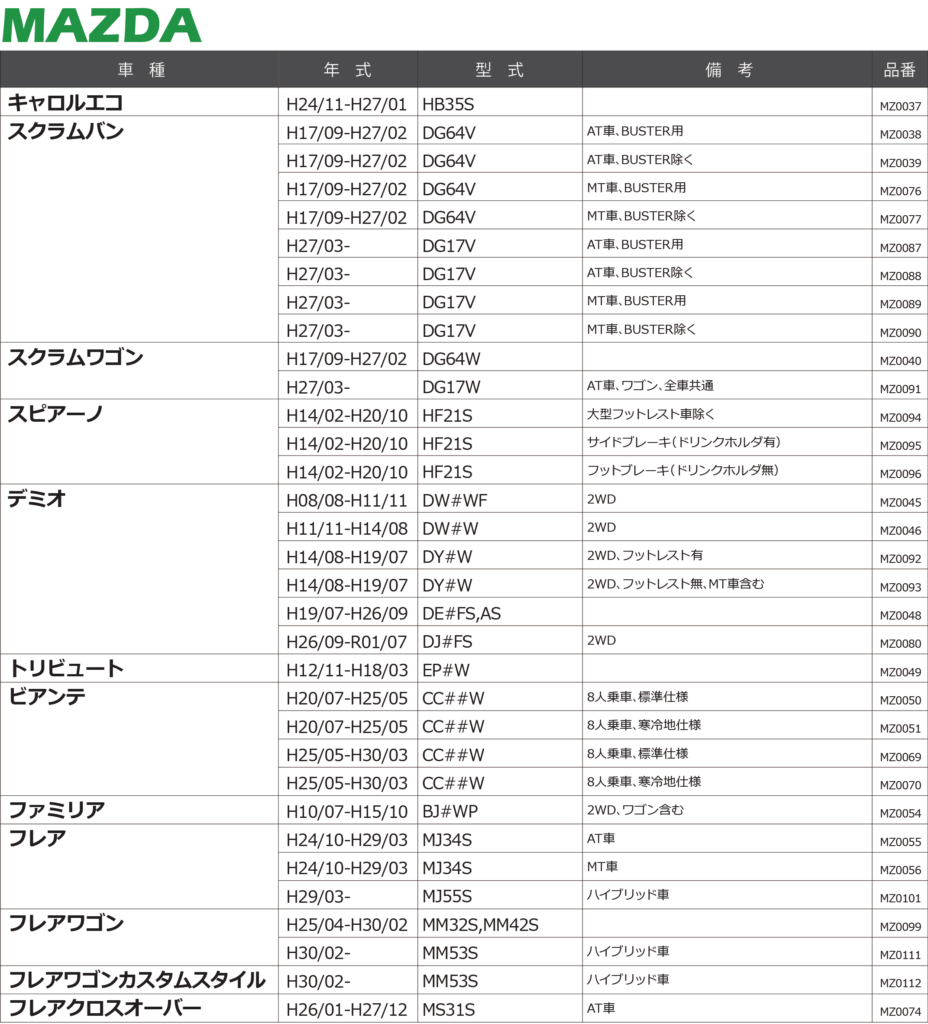Select the スクラムワゴン row label
Image resolution: width=928 pixels, height=1024 pixels.
click(76, 357)
